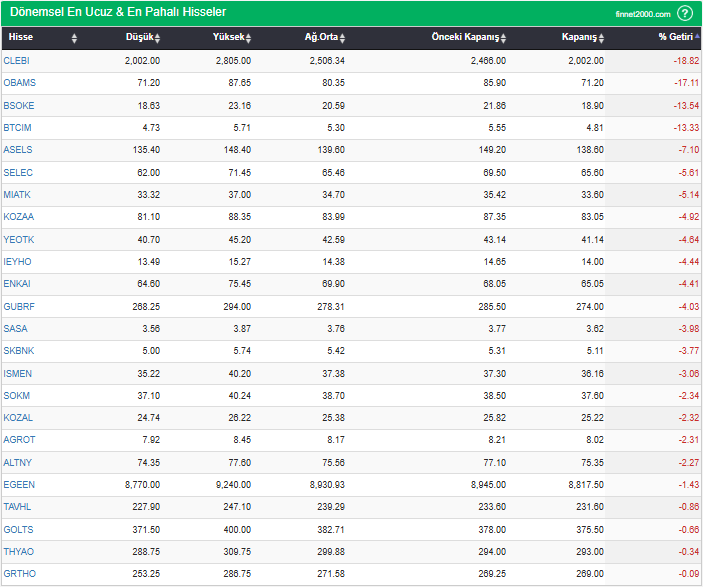
Task: Open SKBNK stock link
Action: (x=19, y=351)
